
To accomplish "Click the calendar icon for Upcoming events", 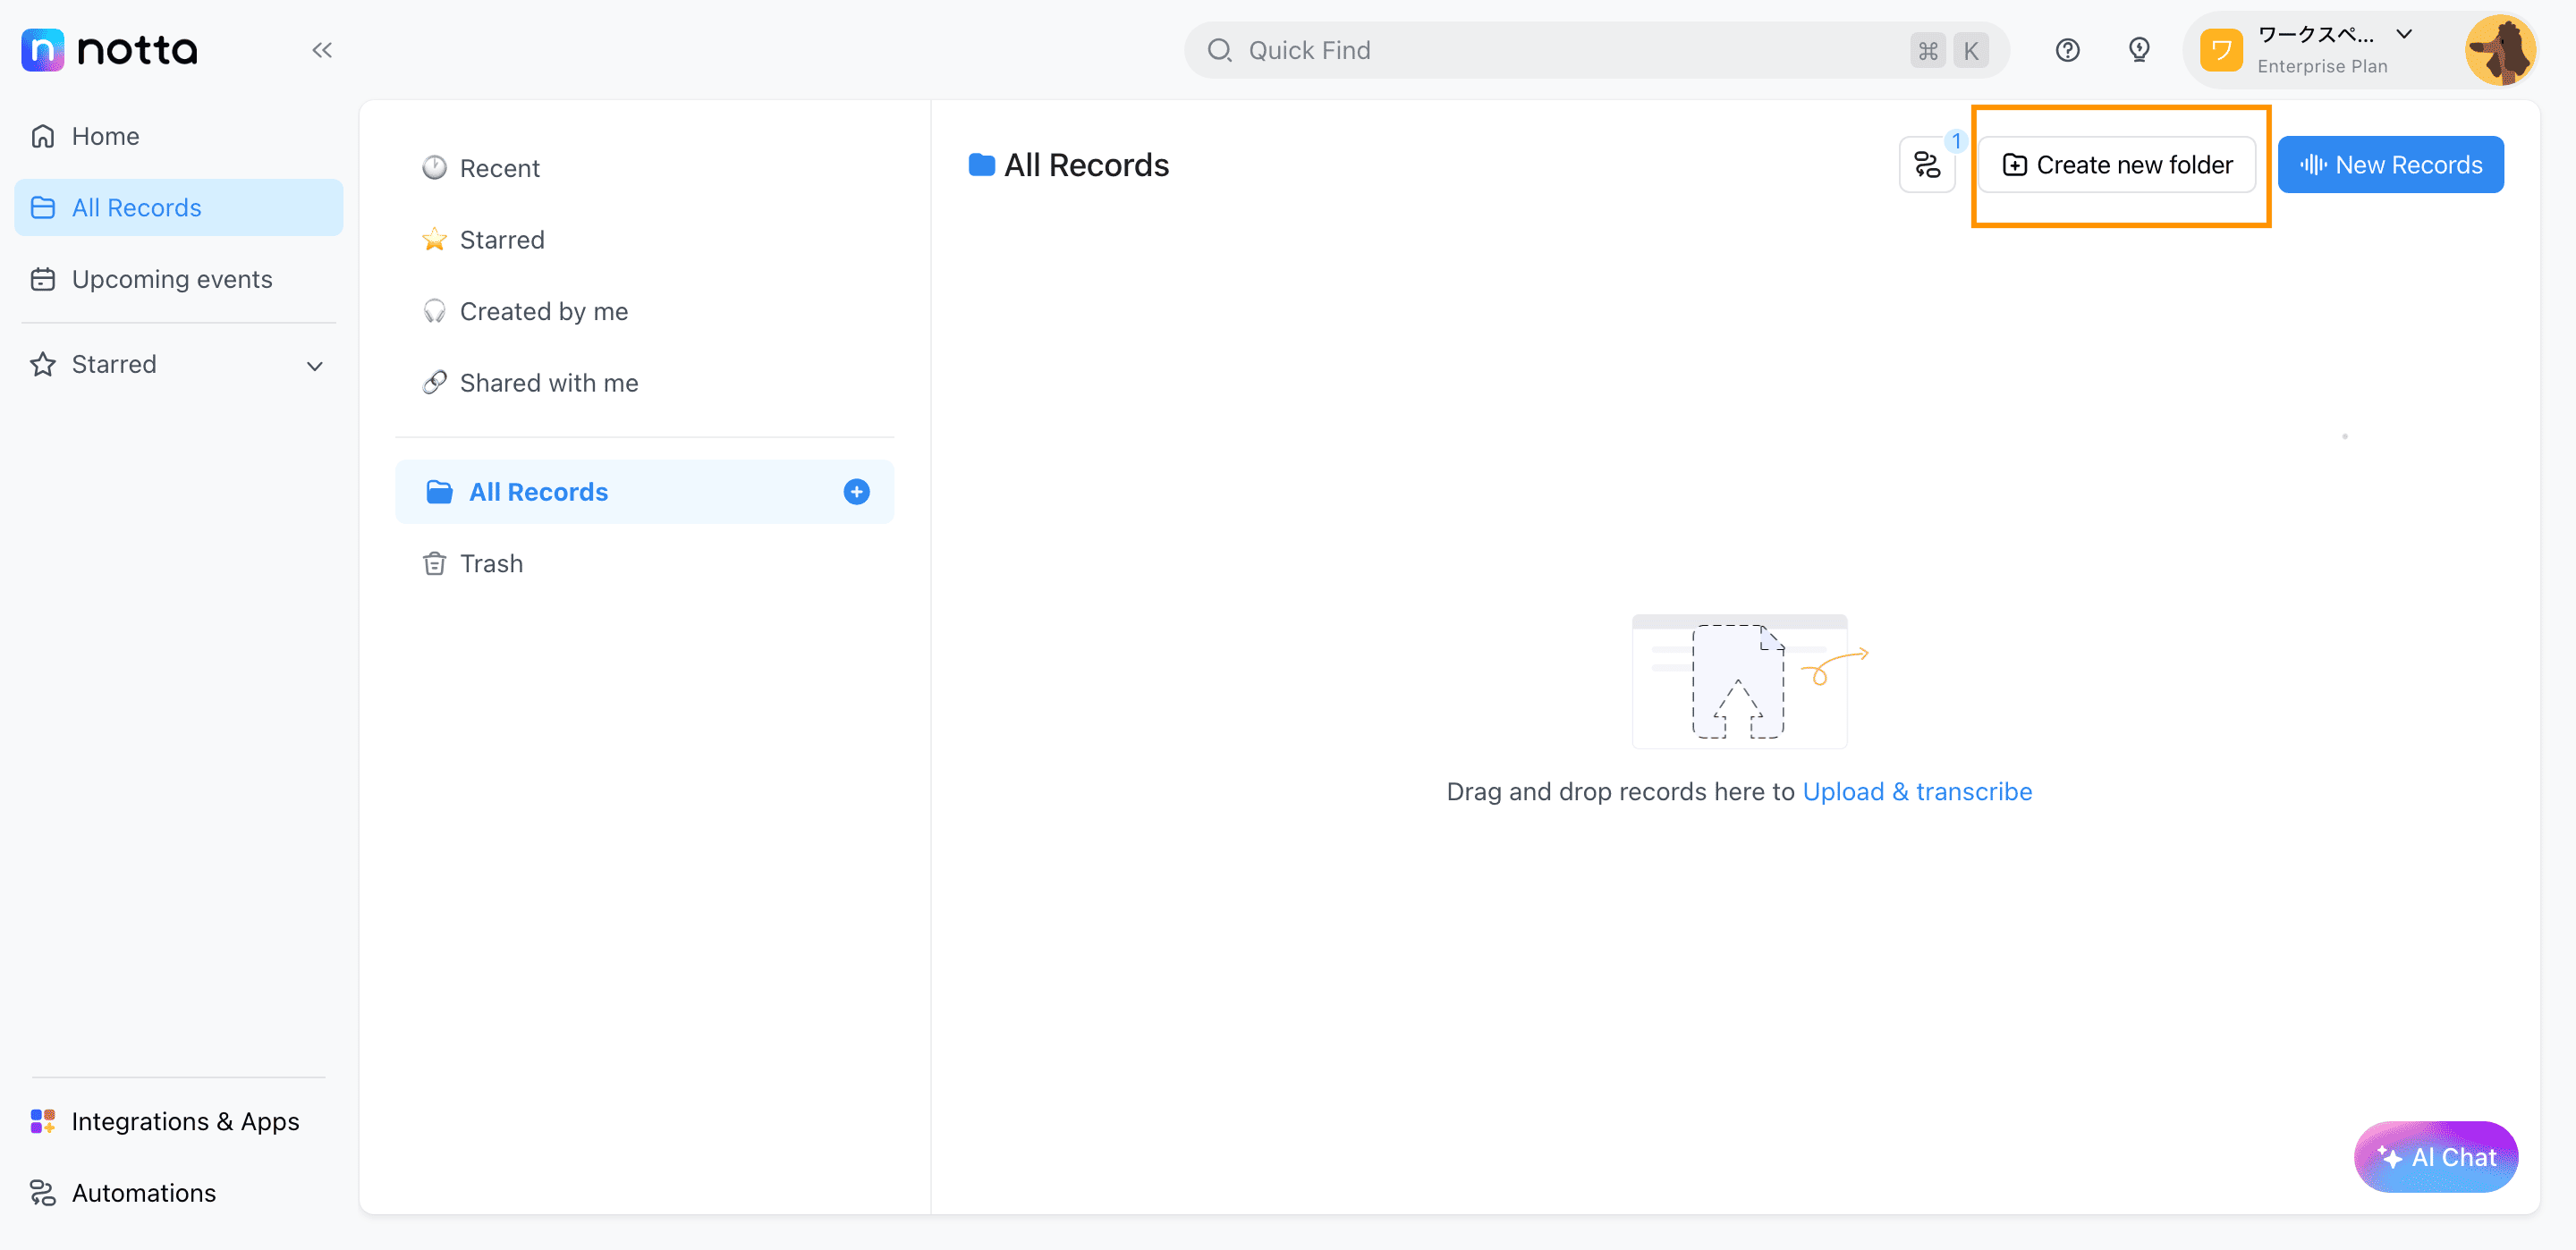I will pos(43,279).
